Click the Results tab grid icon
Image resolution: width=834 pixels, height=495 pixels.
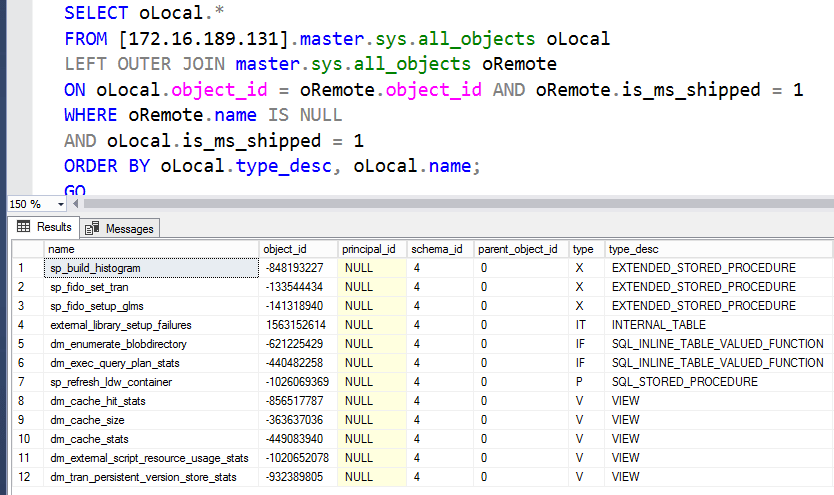tap(23, 226)
